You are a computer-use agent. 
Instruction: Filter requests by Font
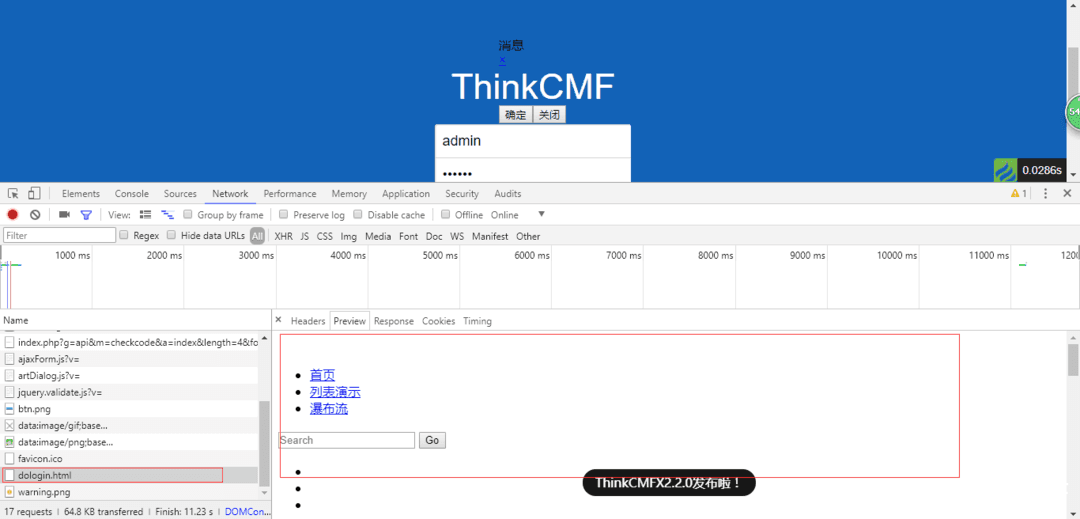click(408, 236)
